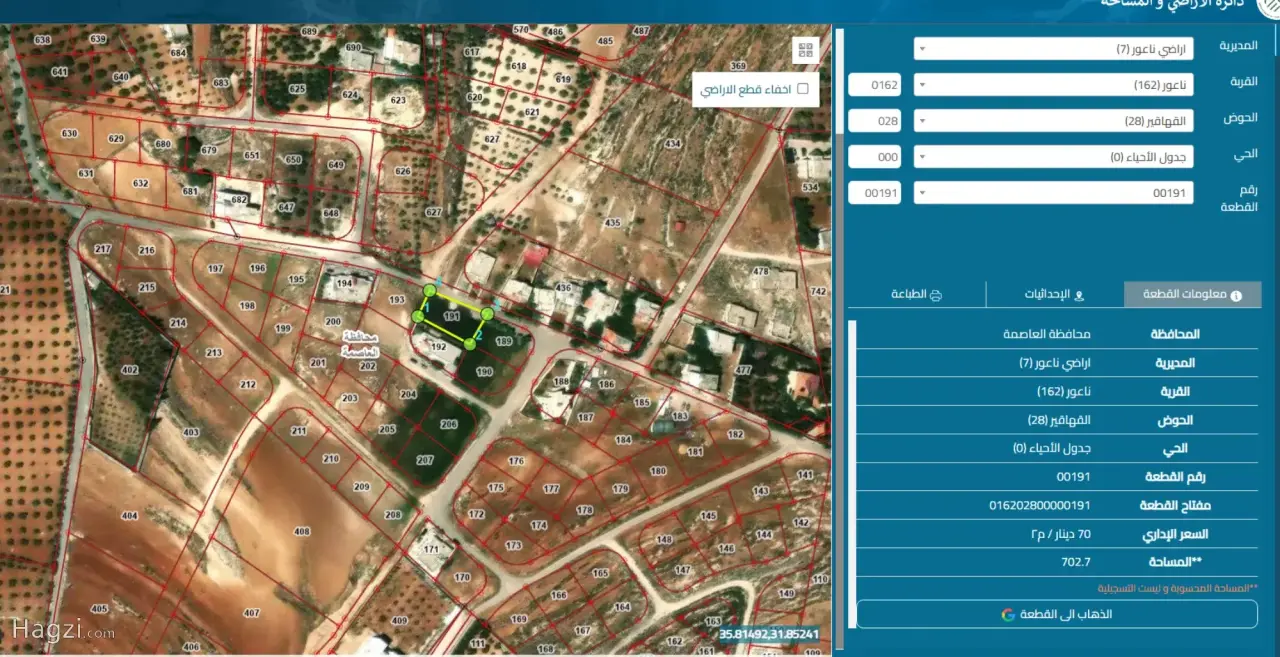Click the parcel key value 016202800000191
1280x657 pixels.
(1040, 506)
